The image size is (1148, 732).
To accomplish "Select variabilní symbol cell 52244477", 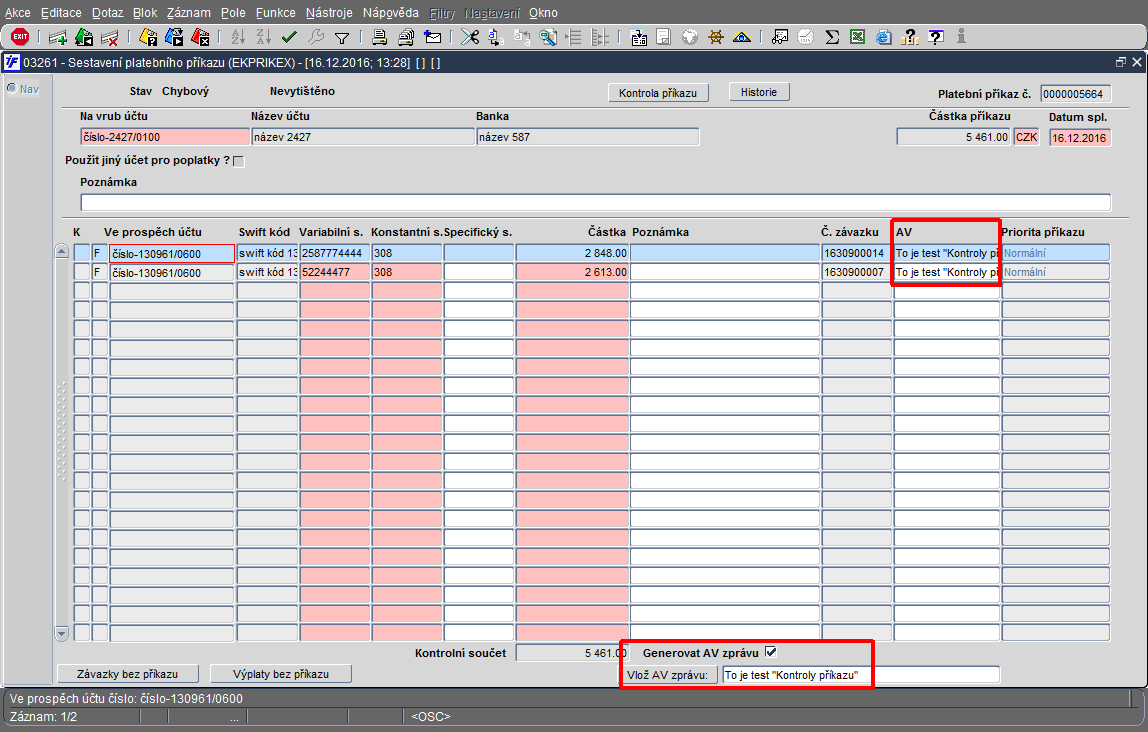I will (335, 272).
